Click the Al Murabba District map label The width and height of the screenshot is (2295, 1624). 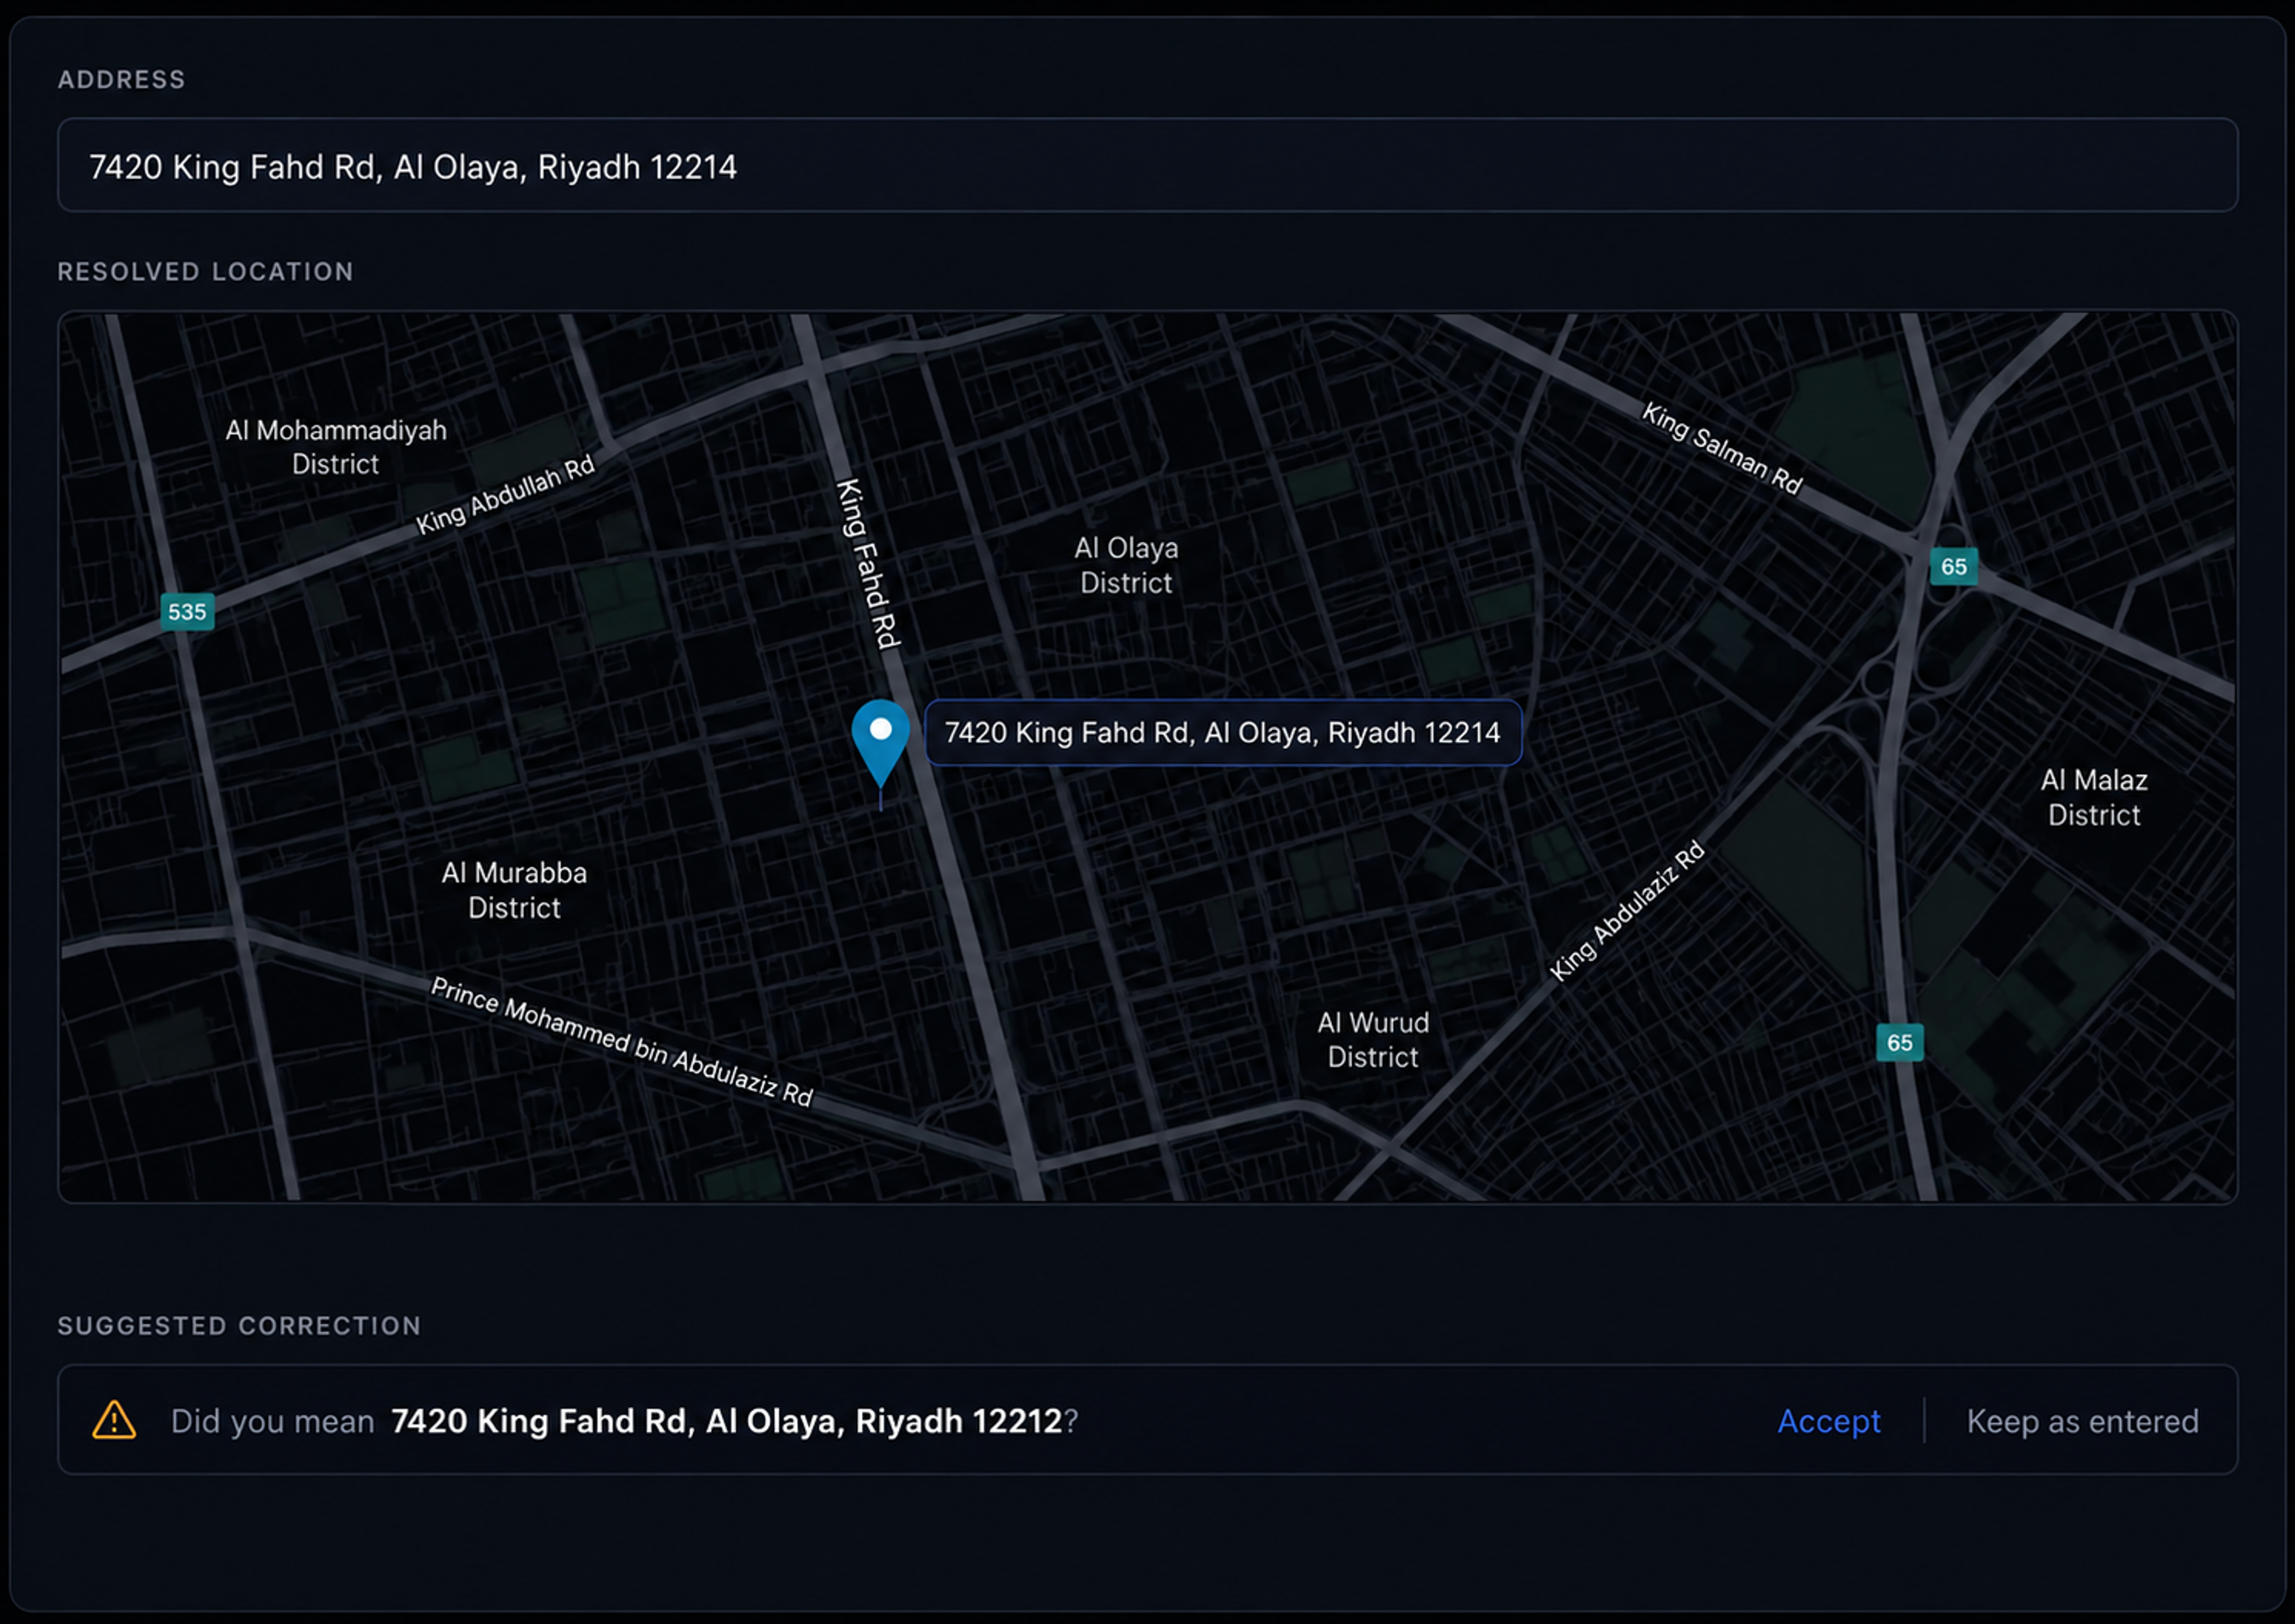pos(514,890)
